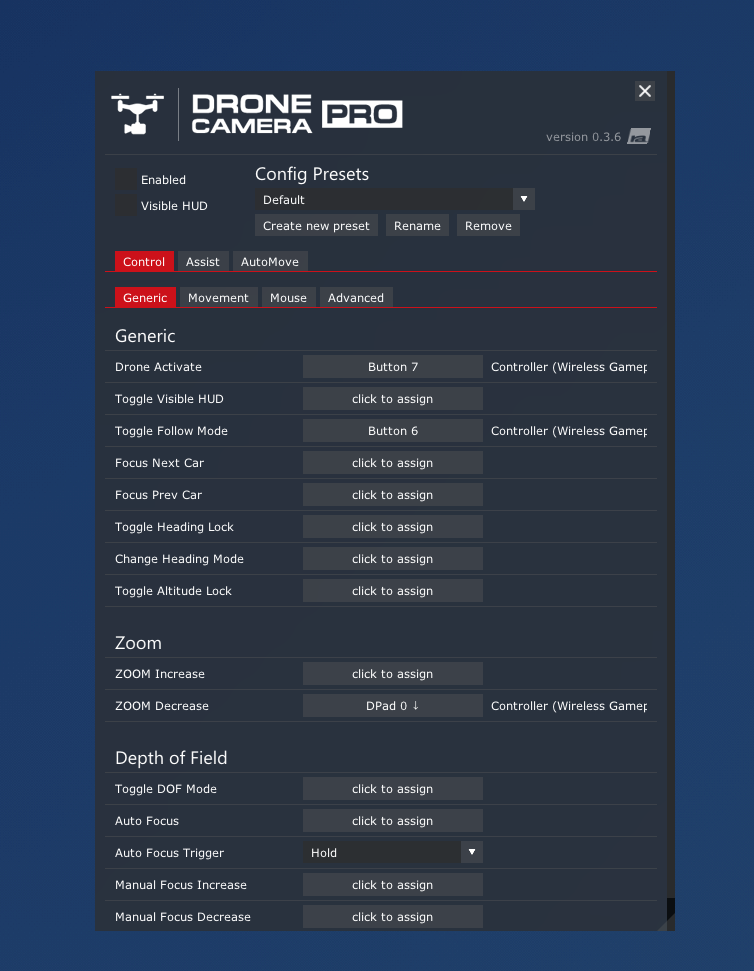Change the ZOOM Decrease DPad binding
This screenshot has width=754, height=971.
(393, 706)
